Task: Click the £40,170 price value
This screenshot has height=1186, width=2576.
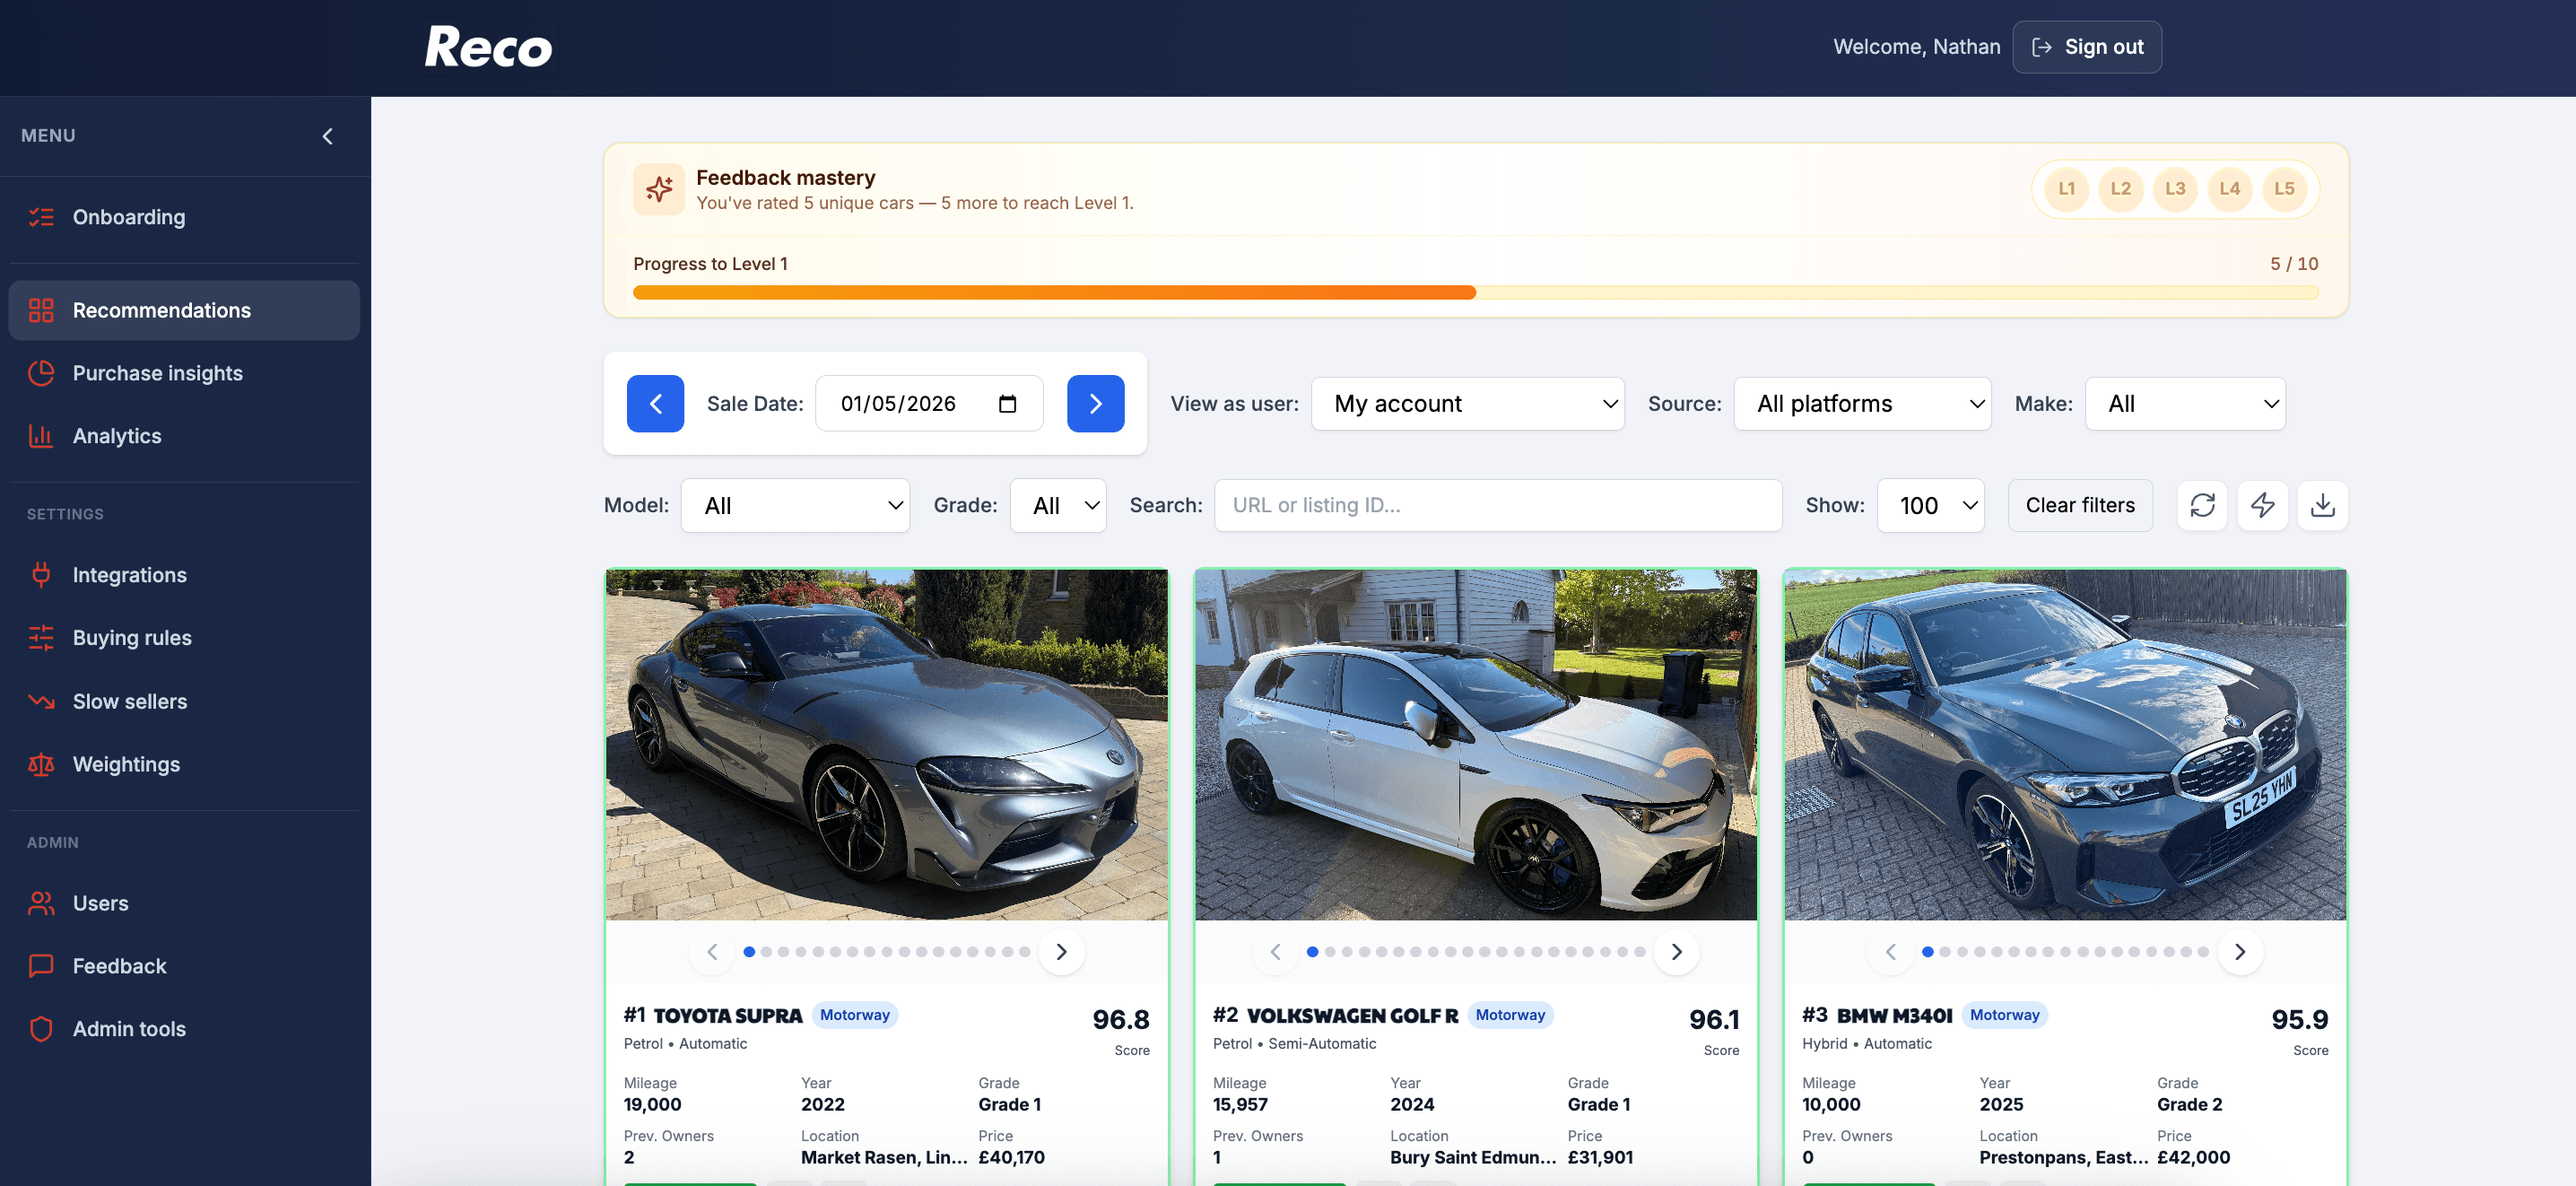Action: click(x=1011, y=1158)
